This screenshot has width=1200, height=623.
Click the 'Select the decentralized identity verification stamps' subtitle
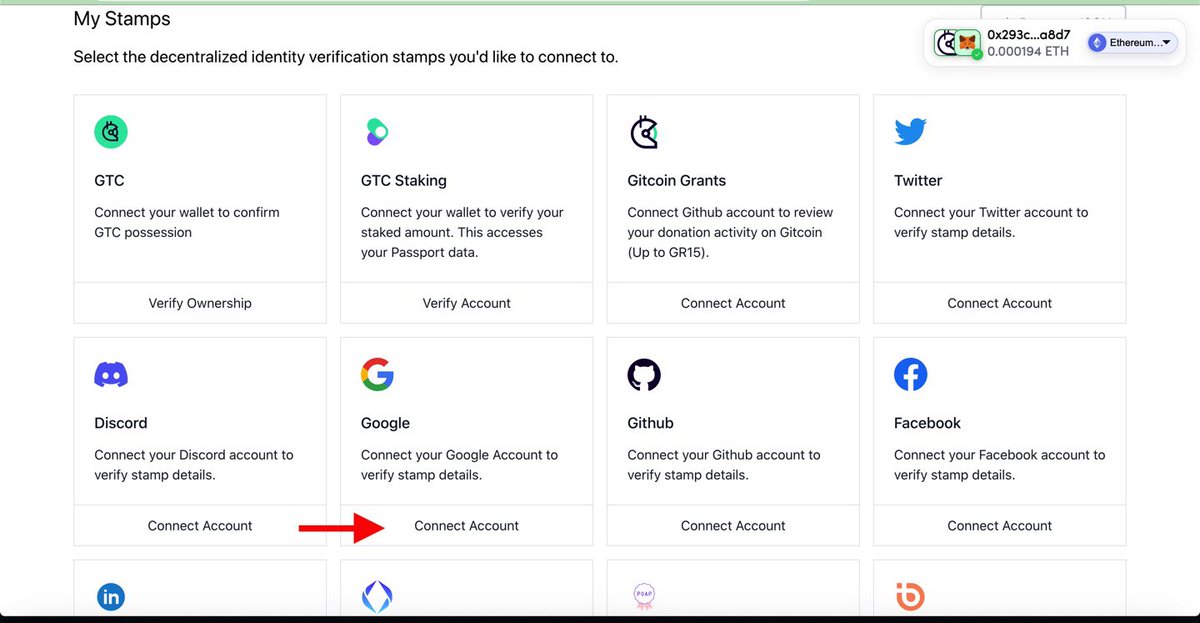click(346, 58)
